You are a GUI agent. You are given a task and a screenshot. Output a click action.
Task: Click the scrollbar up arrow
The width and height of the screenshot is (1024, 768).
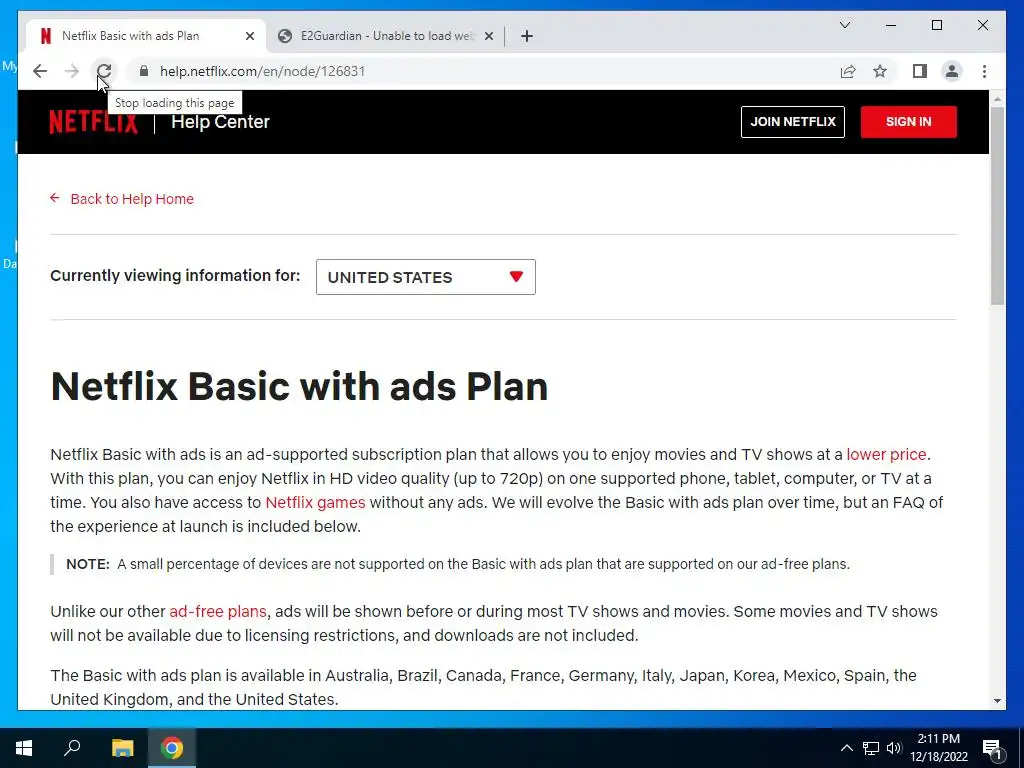(997, 99)
